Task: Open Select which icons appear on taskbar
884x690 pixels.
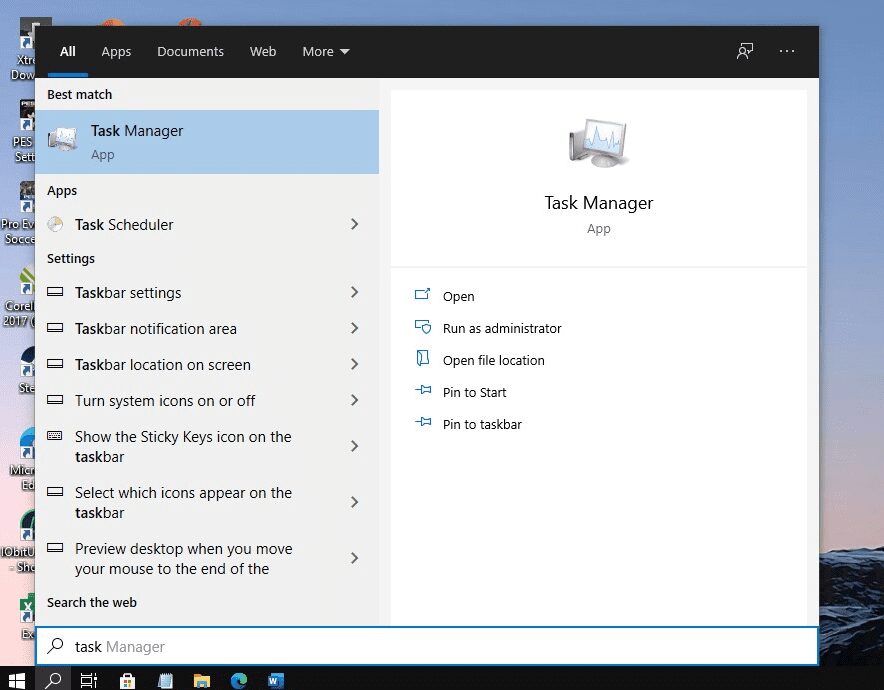Action: pyautogui.click(x=207, y=502)
